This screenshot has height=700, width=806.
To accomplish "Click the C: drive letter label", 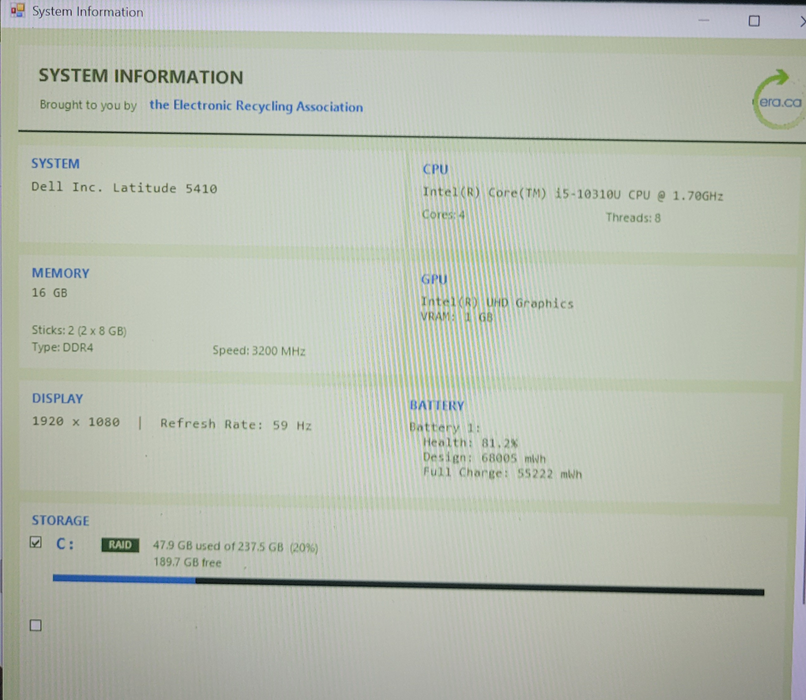I will click(65, 544).
